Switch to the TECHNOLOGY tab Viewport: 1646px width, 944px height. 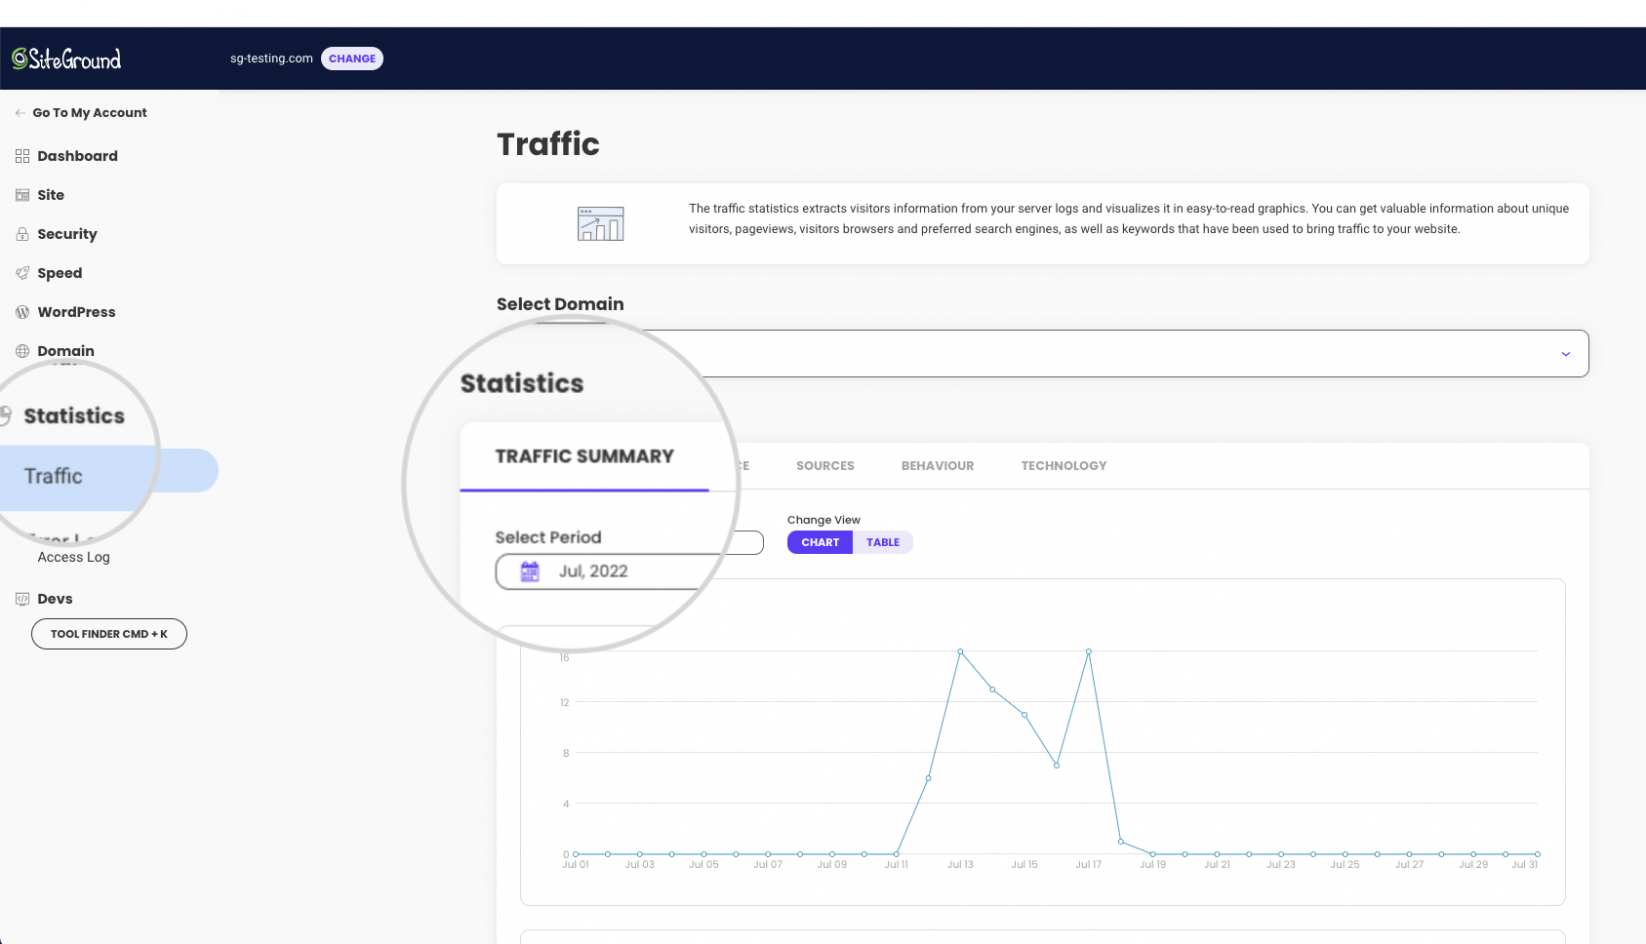[x=1064, y=466]
